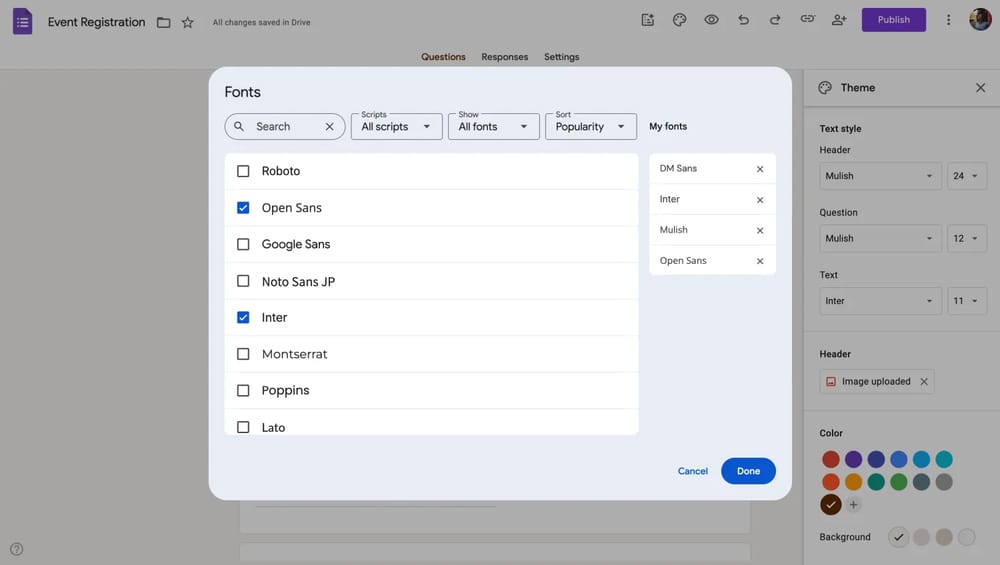Click the redo arrow icon
1000x565 pixels.
pos(775,20)
